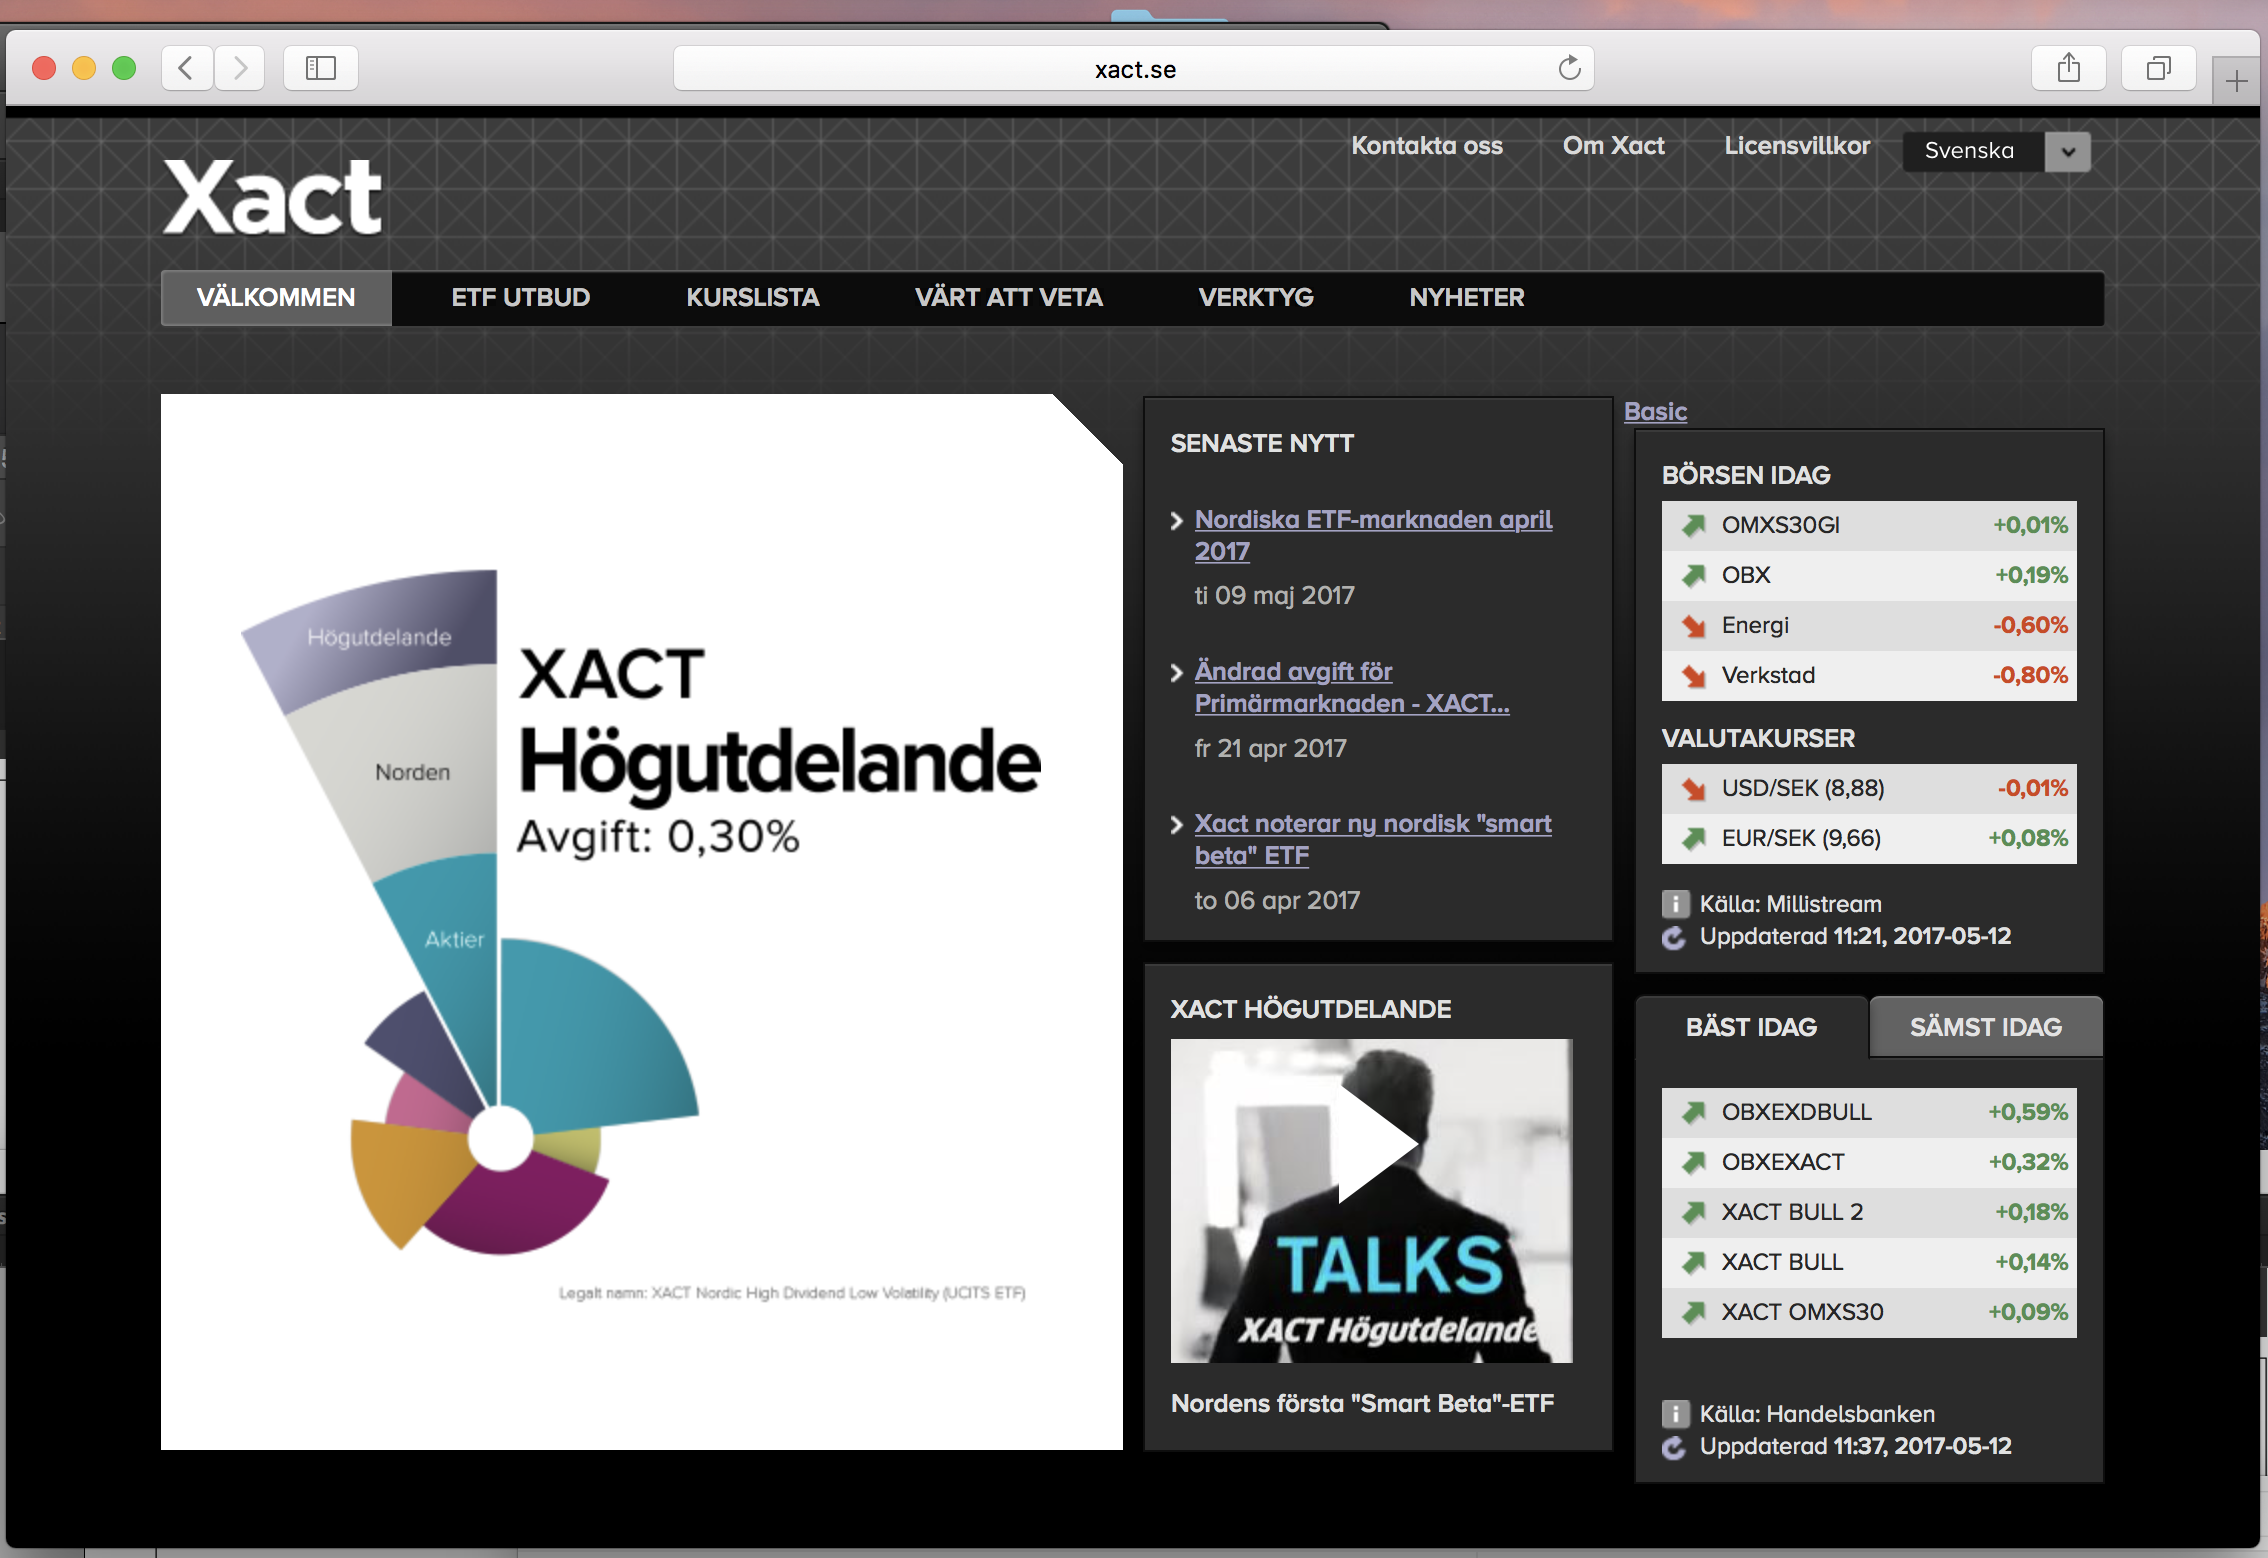Open the VÄRT ATT VETA menu
2268x1558 pixels.
[1008, 298]
